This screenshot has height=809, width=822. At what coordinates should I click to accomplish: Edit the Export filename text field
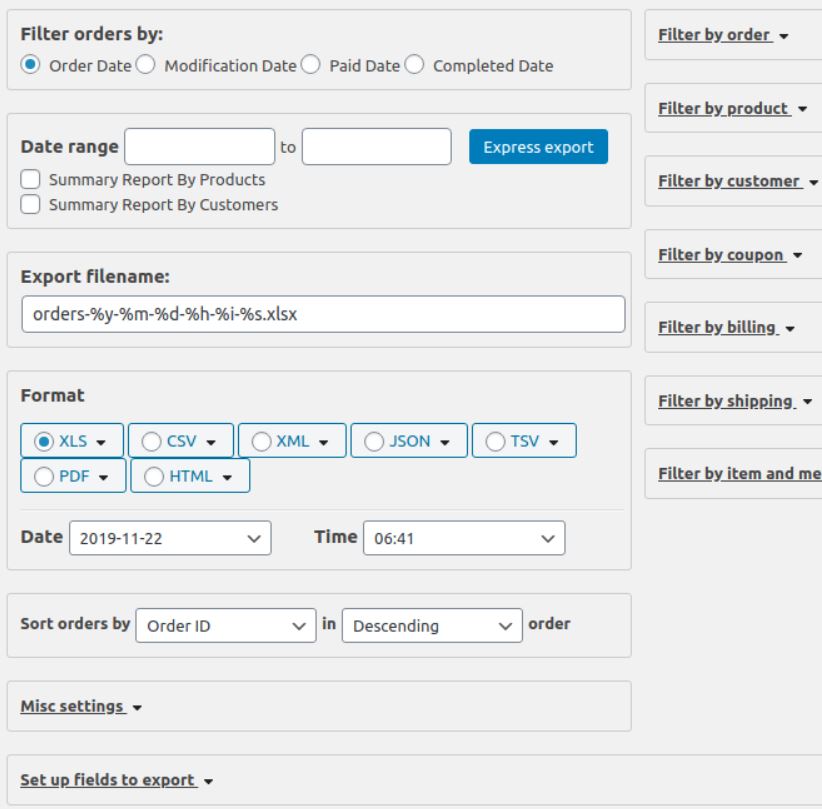click(x=322, y=314)
